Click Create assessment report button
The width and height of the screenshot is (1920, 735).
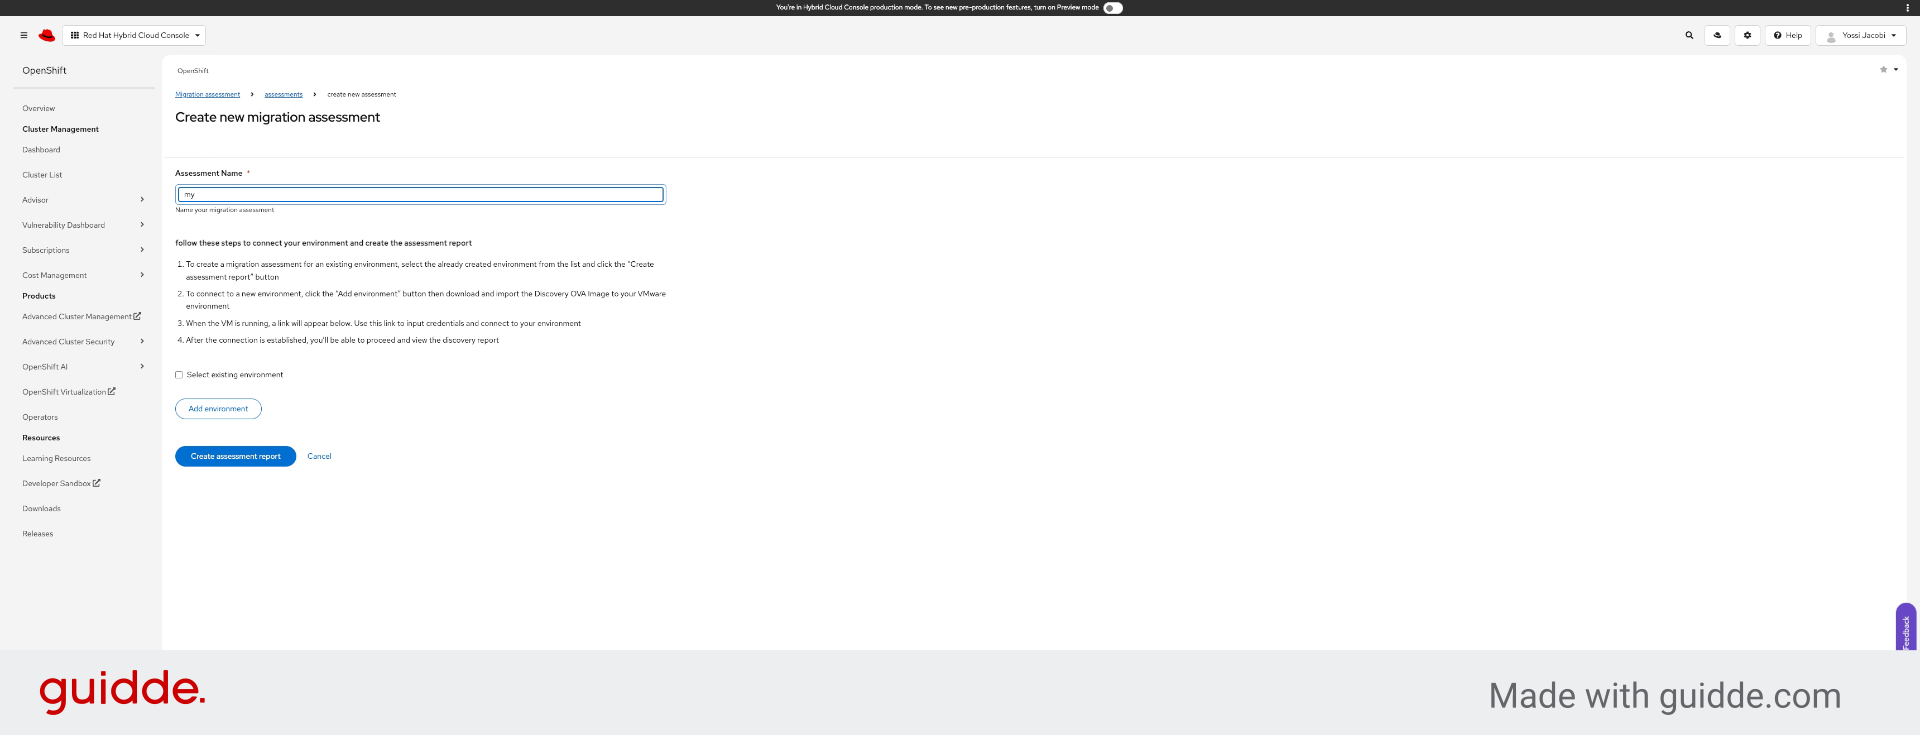tap(235, 456)
